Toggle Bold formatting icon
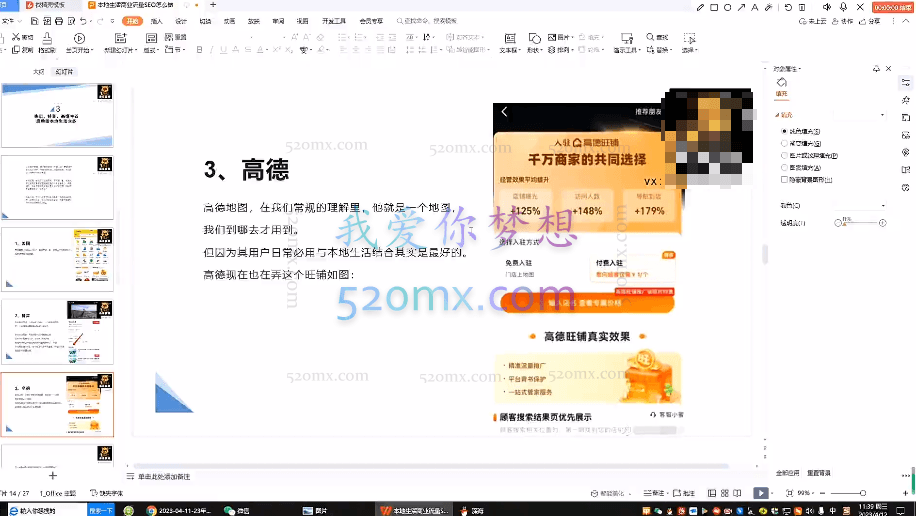Screen dimensions: 916x516 [199, 50]
